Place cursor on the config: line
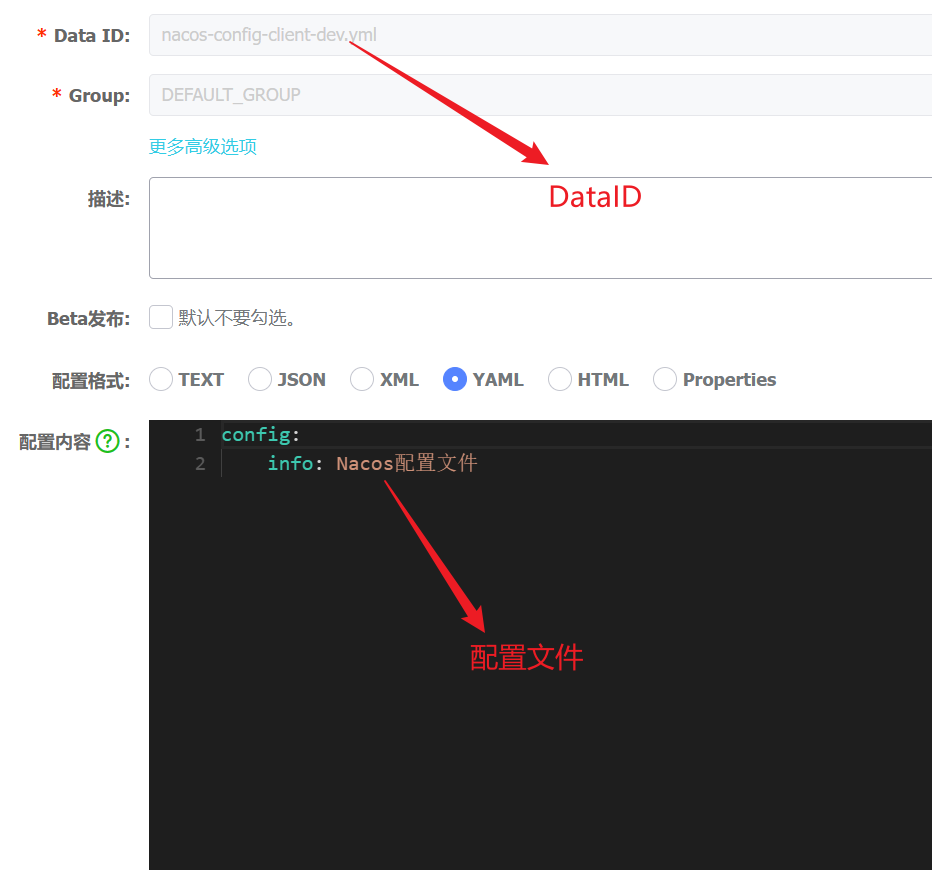 (x=260, y=434)
